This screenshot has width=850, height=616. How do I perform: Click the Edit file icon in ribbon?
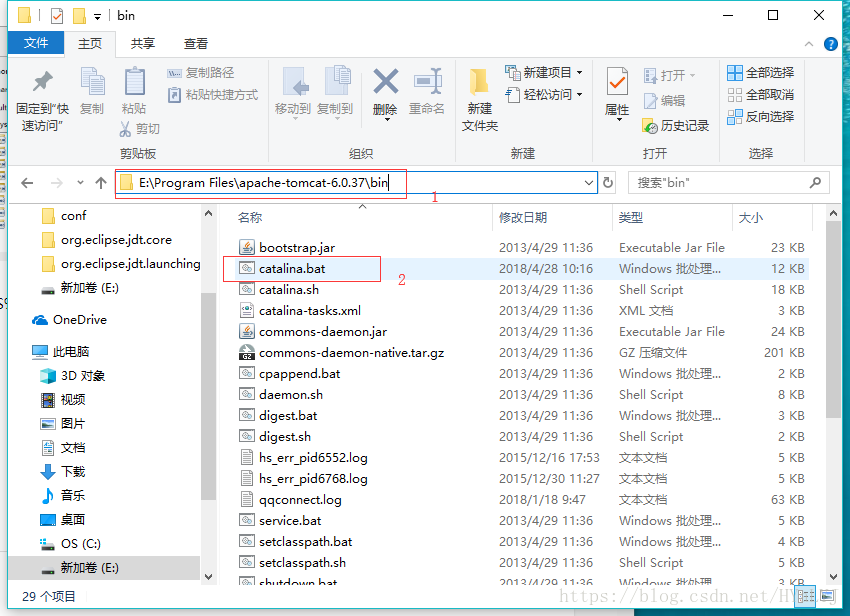(650, 101)
